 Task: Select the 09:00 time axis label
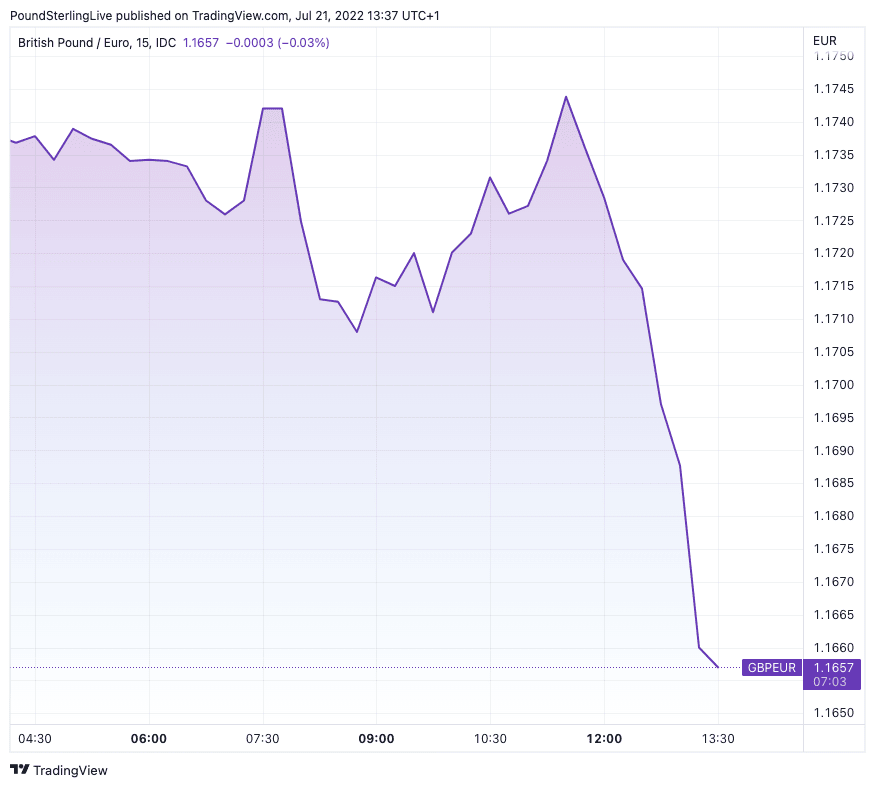tap(376, 739)
